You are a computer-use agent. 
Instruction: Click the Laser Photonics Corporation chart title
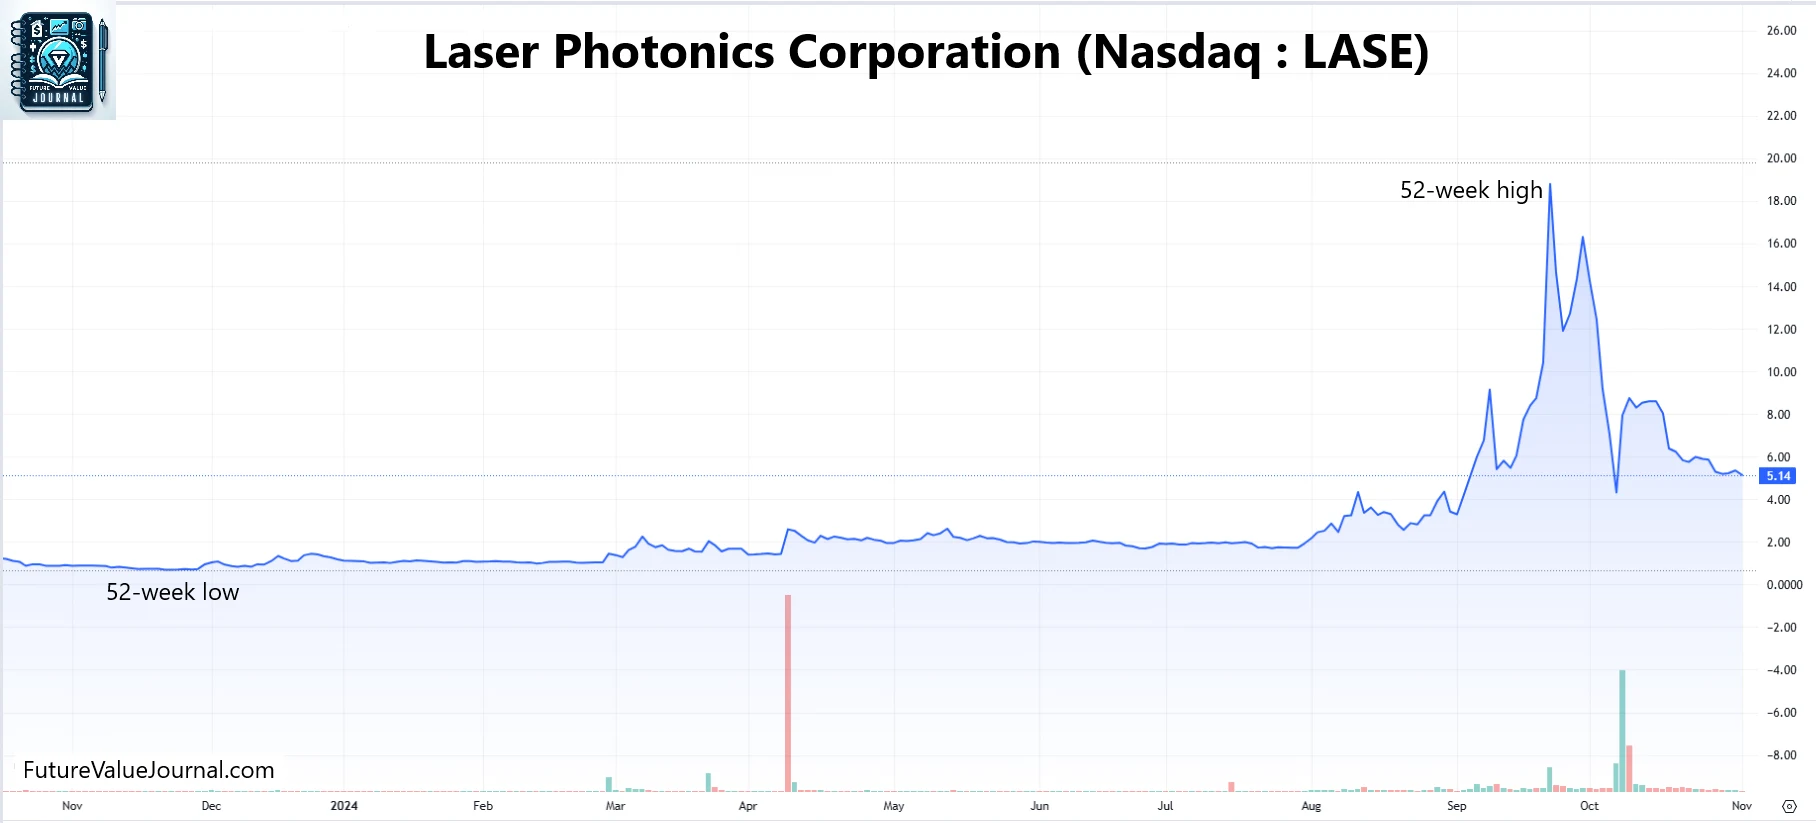click(926, 52)
